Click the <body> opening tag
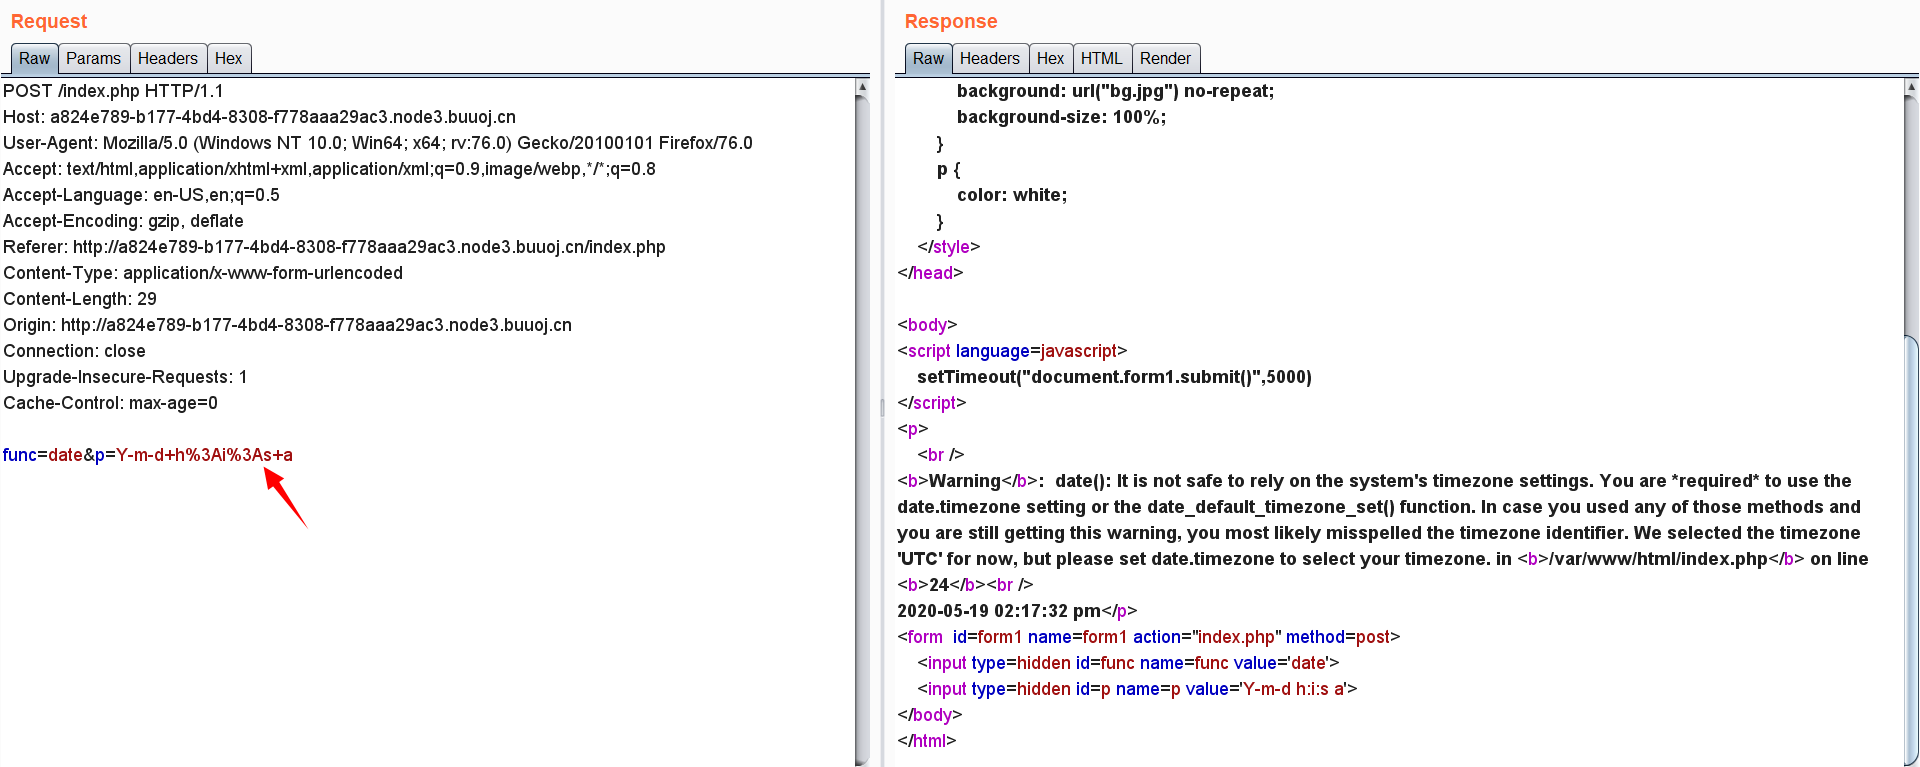This screenshot has width=1920, height=767. [927, 325]
